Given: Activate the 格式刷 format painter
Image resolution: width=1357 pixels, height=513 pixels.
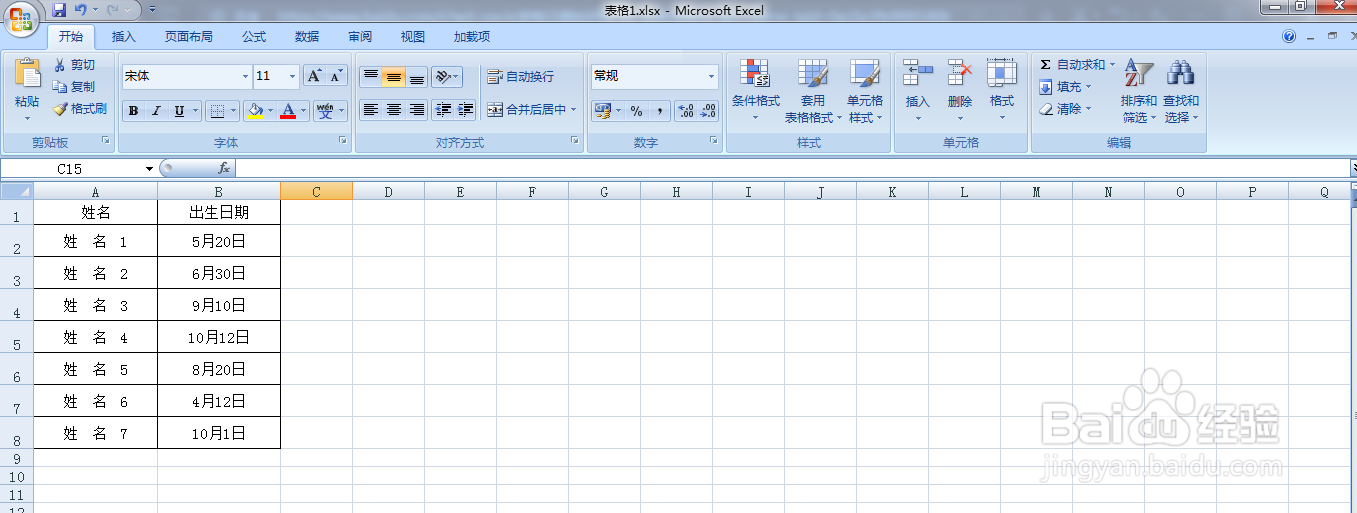Looking at the screenshot, I should point(80,109).
